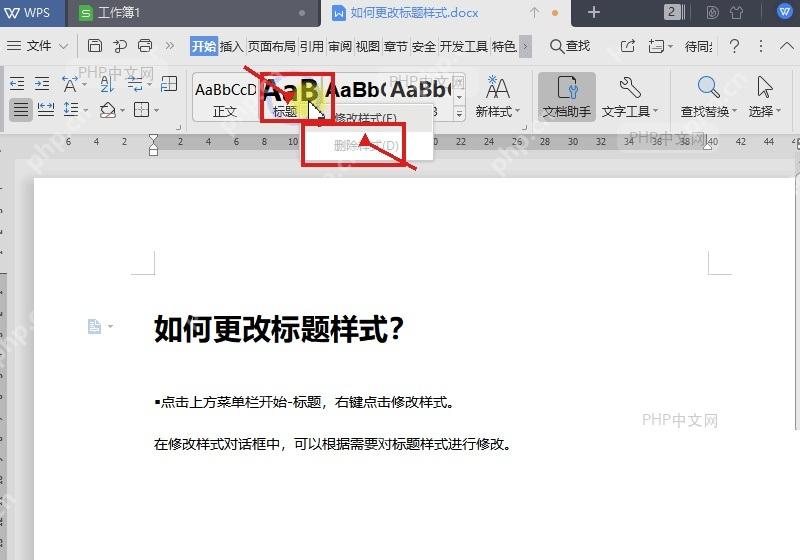Open the window count badge showing 2

[x=673, y=12]
